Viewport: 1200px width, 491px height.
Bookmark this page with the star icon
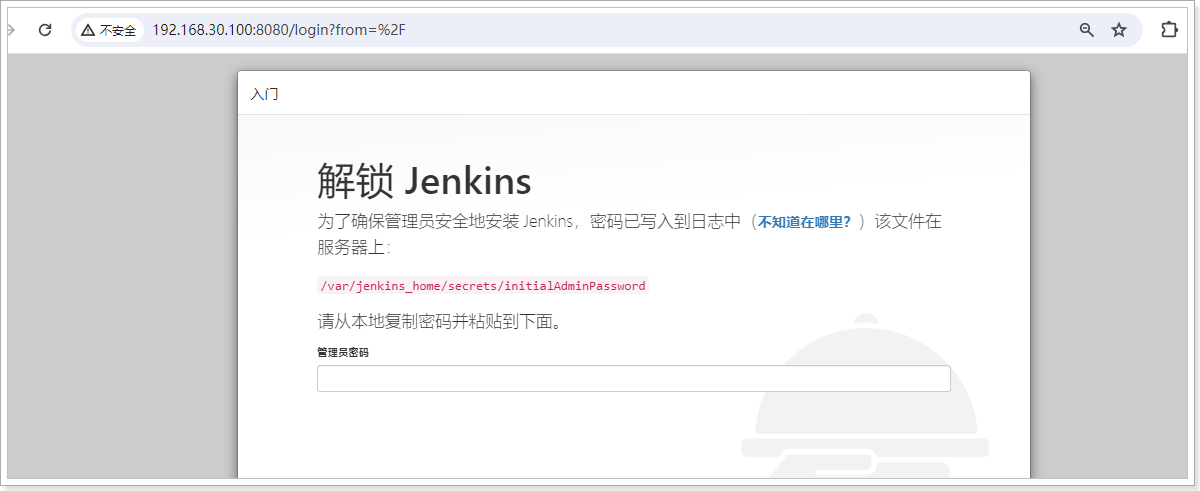(1119, 30)
